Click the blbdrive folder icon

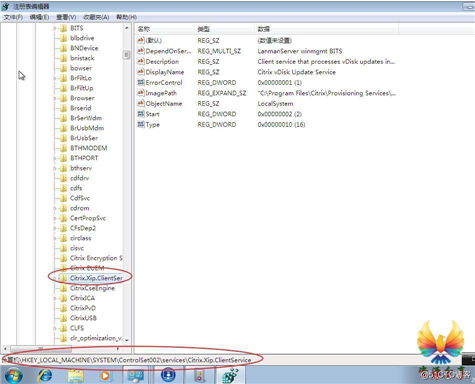[63, 38]
